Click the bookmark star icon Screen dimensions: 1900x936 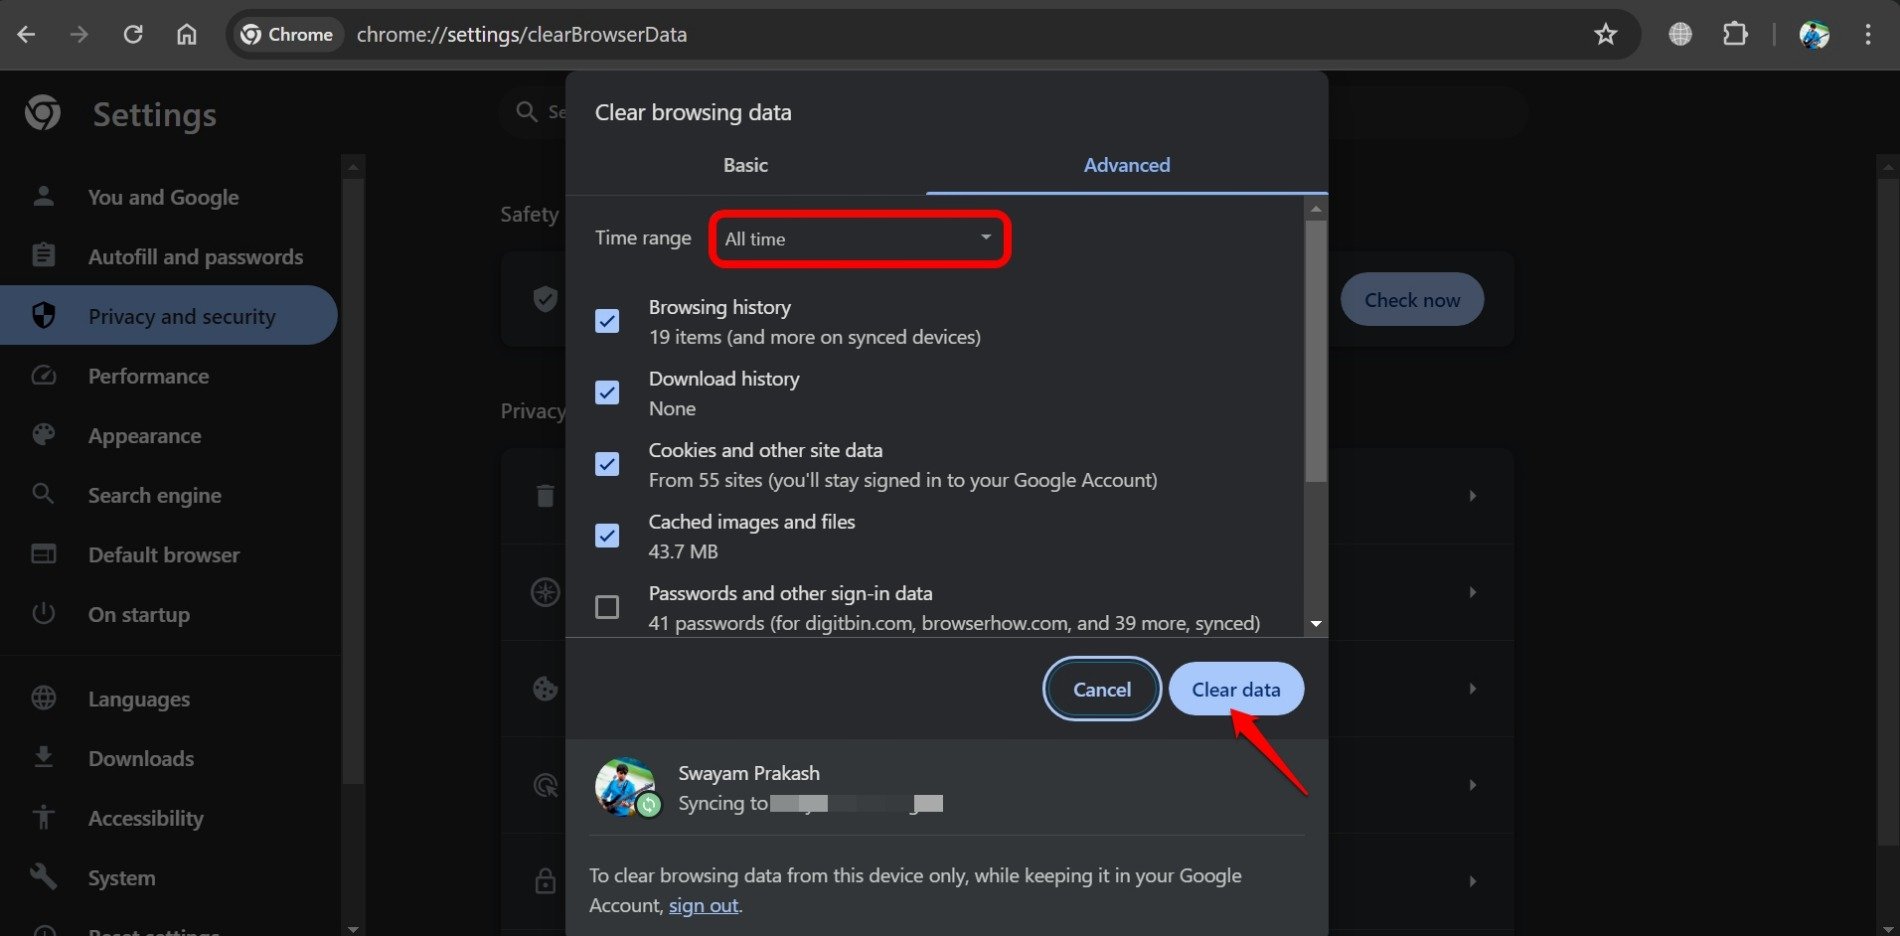(1605, 35)
